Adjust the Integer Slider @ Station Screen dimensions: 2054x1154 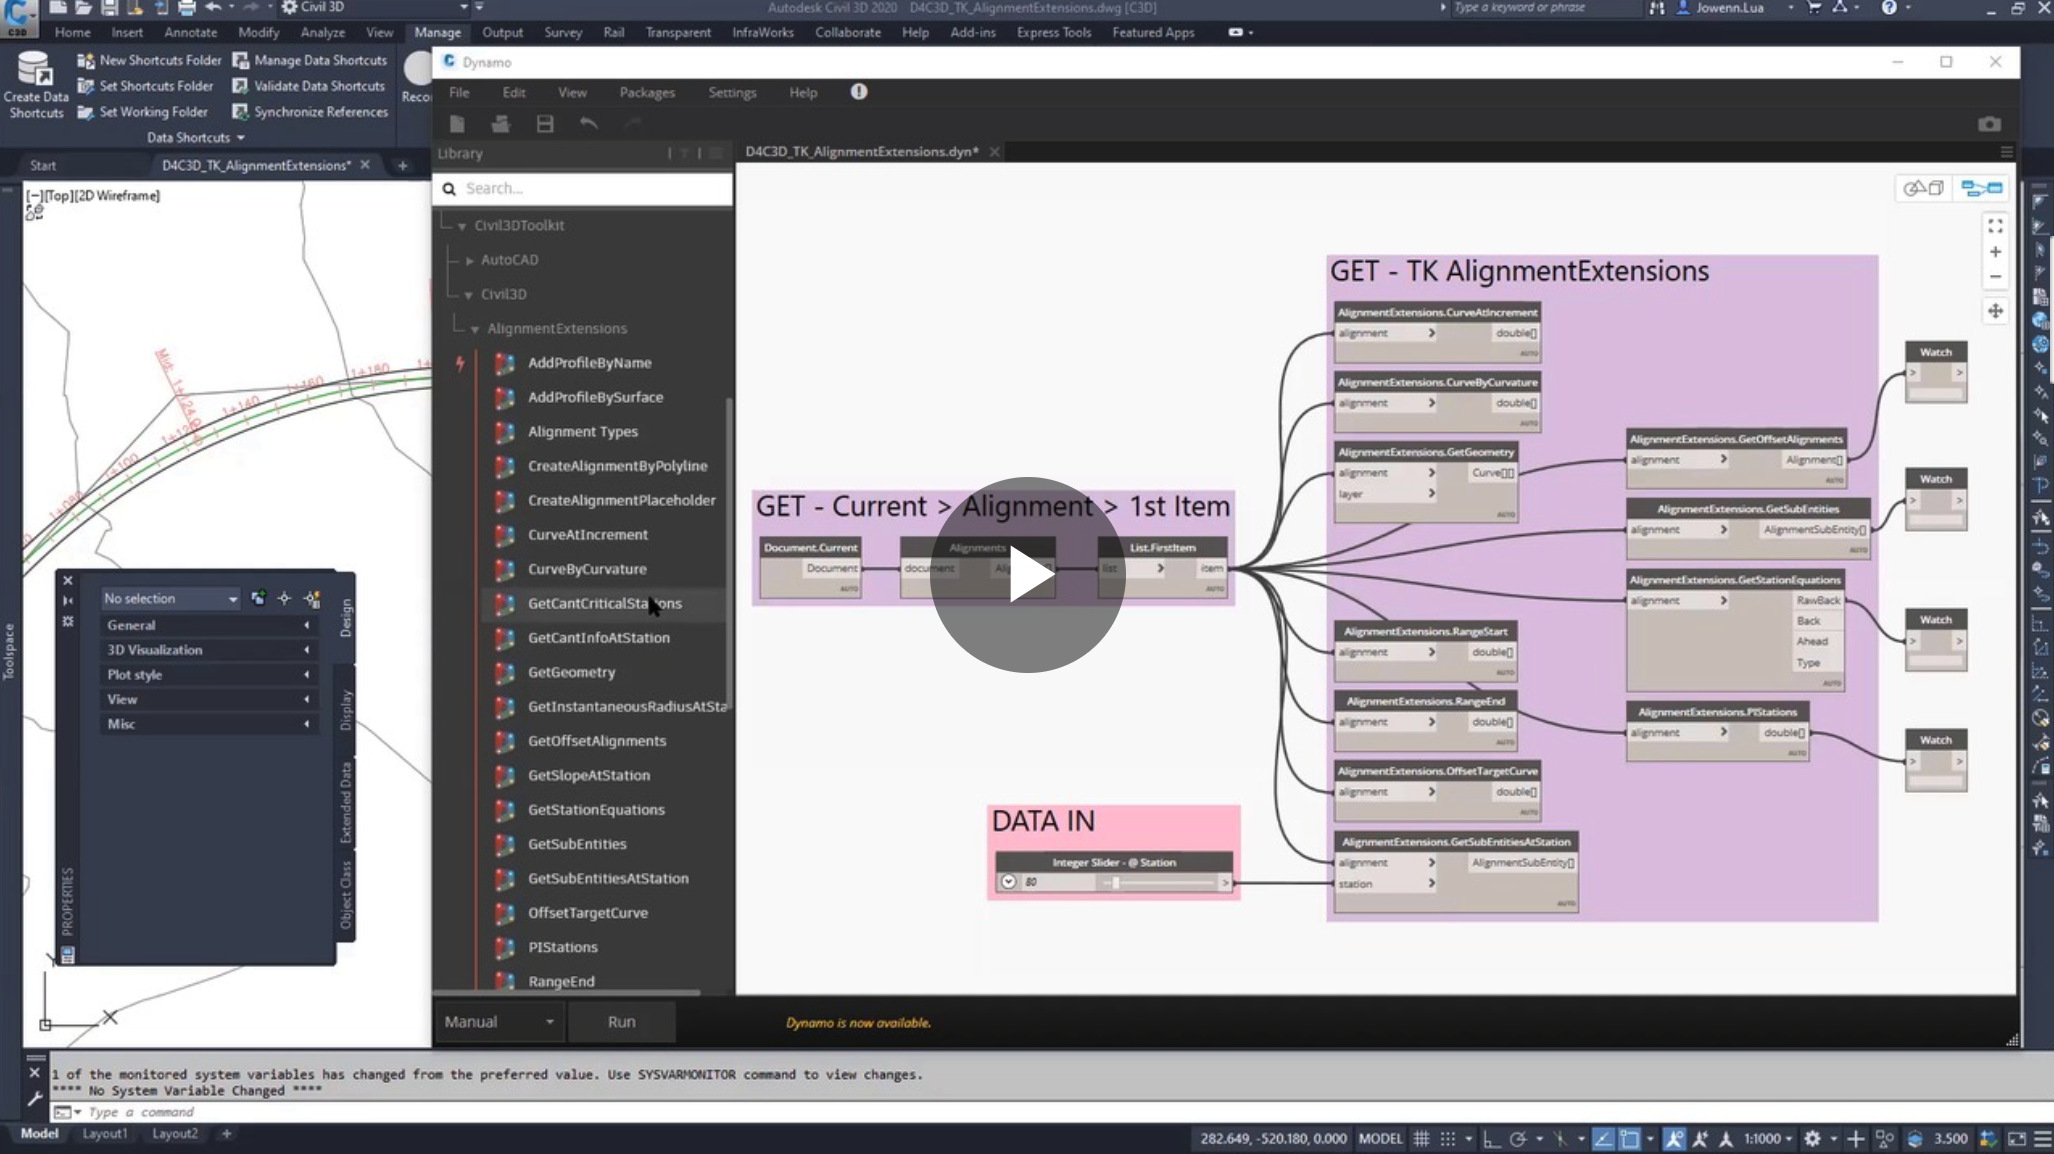coord(1113,883)
